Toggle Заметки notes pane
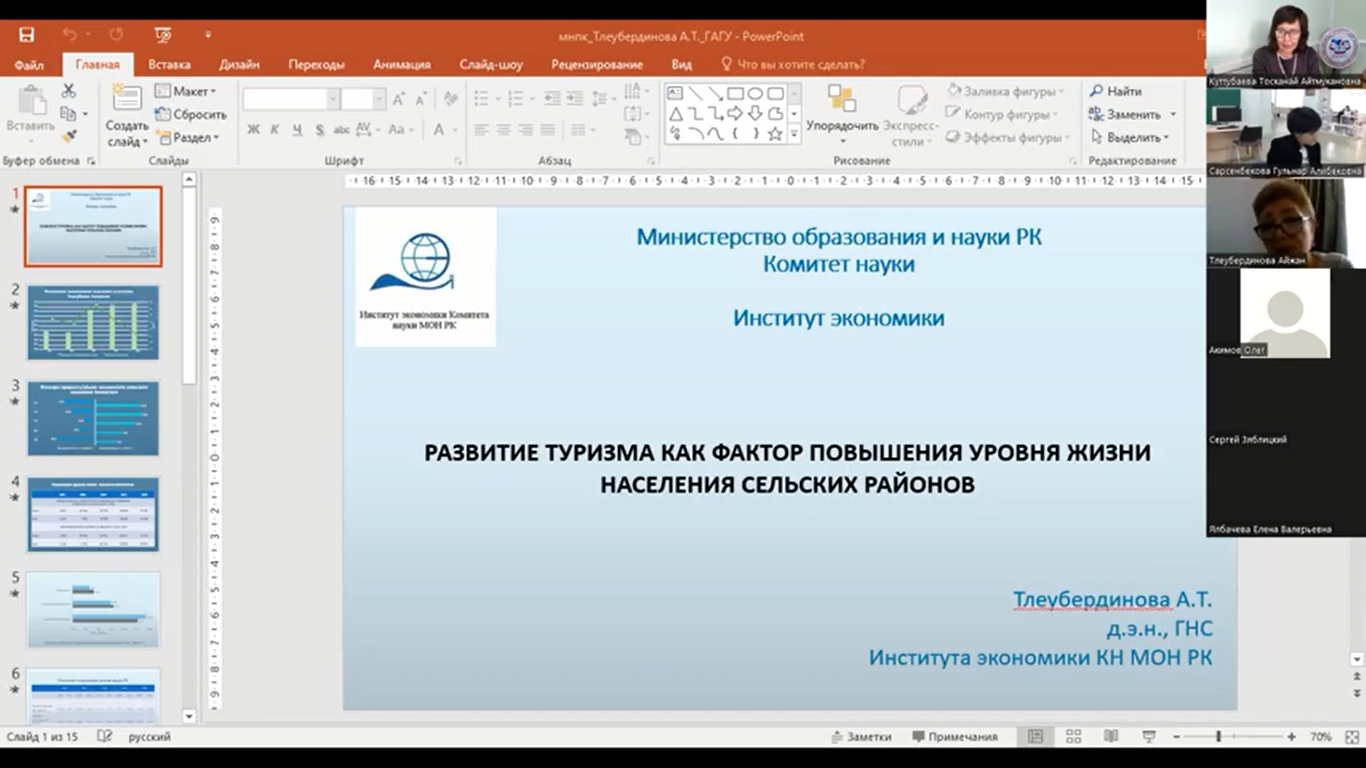The image size is (1366, 768). tap(861, 736)
